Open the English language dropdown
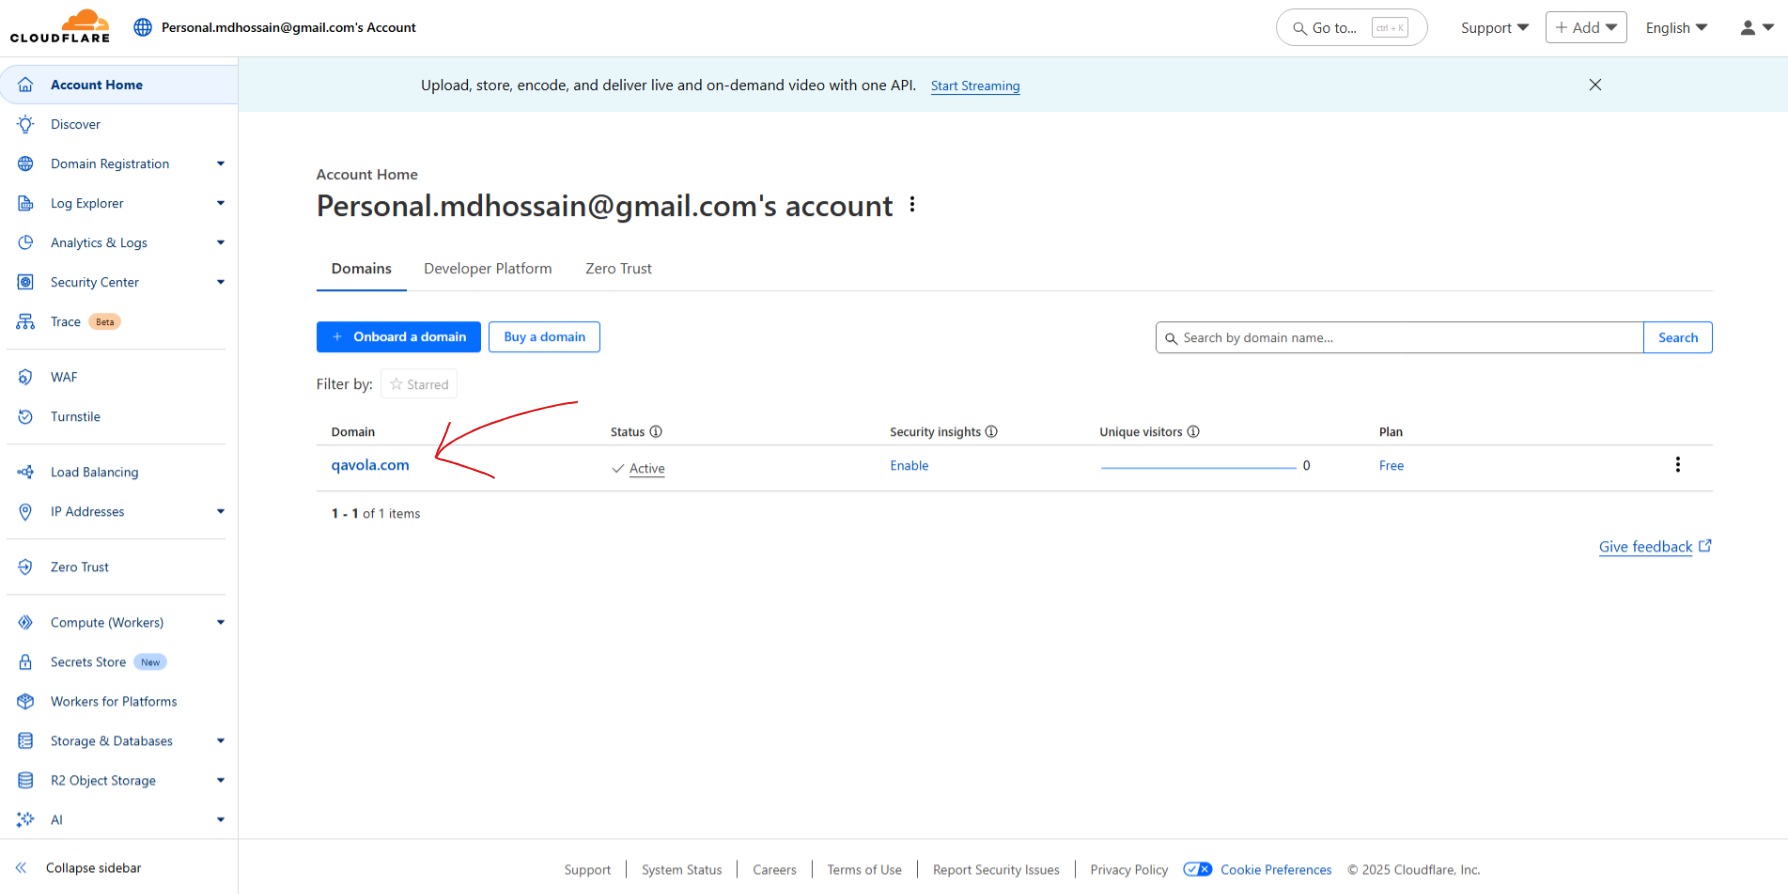 1677,28
